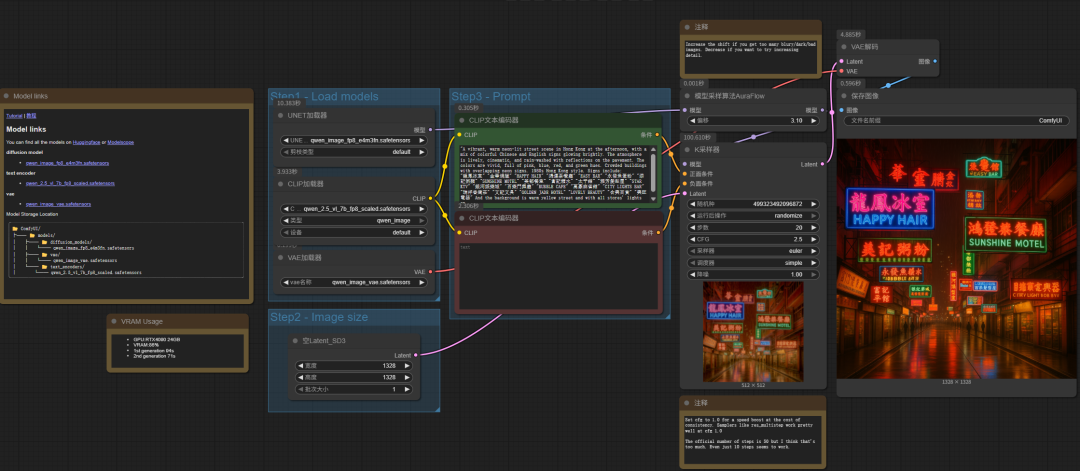Click the green encoder's 条件 output socket
The width and height of the screenshot is (1080, 471).
(657, 135)
